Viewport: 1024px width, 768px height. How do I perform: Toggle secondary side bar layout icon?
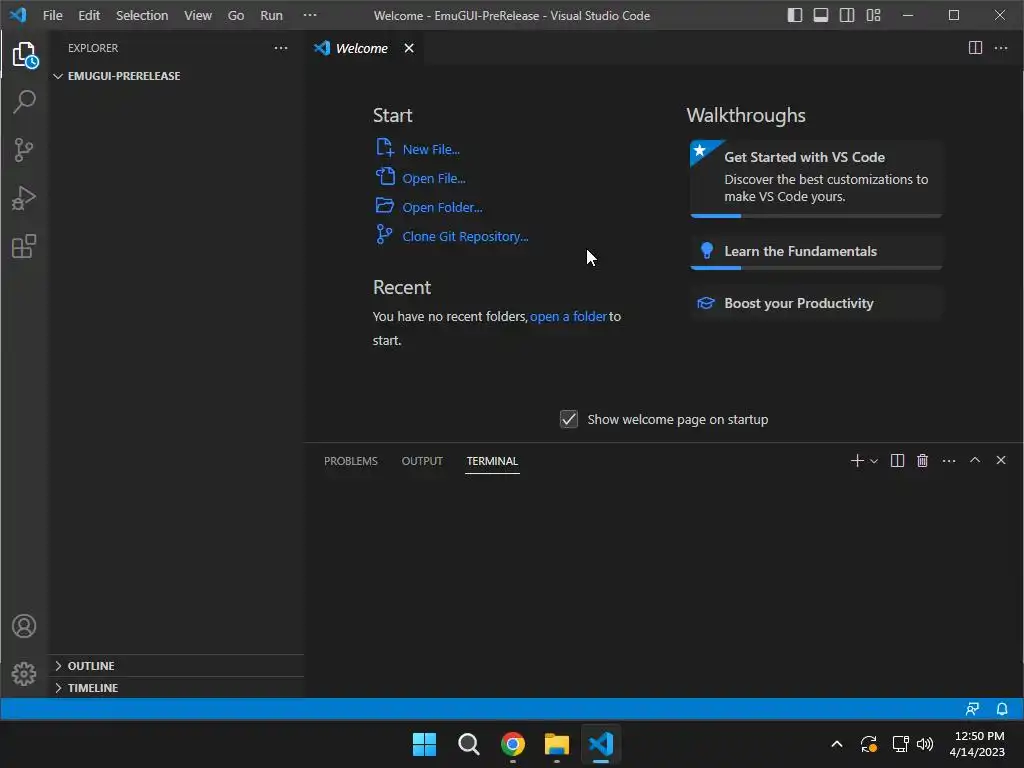[x=847, y=15]
